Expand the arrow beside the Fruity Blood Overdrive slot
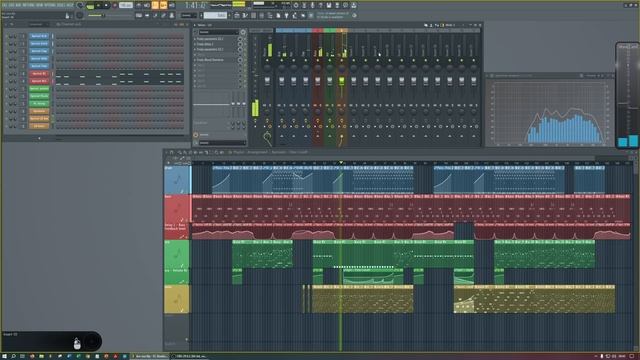 coord(195,60)
